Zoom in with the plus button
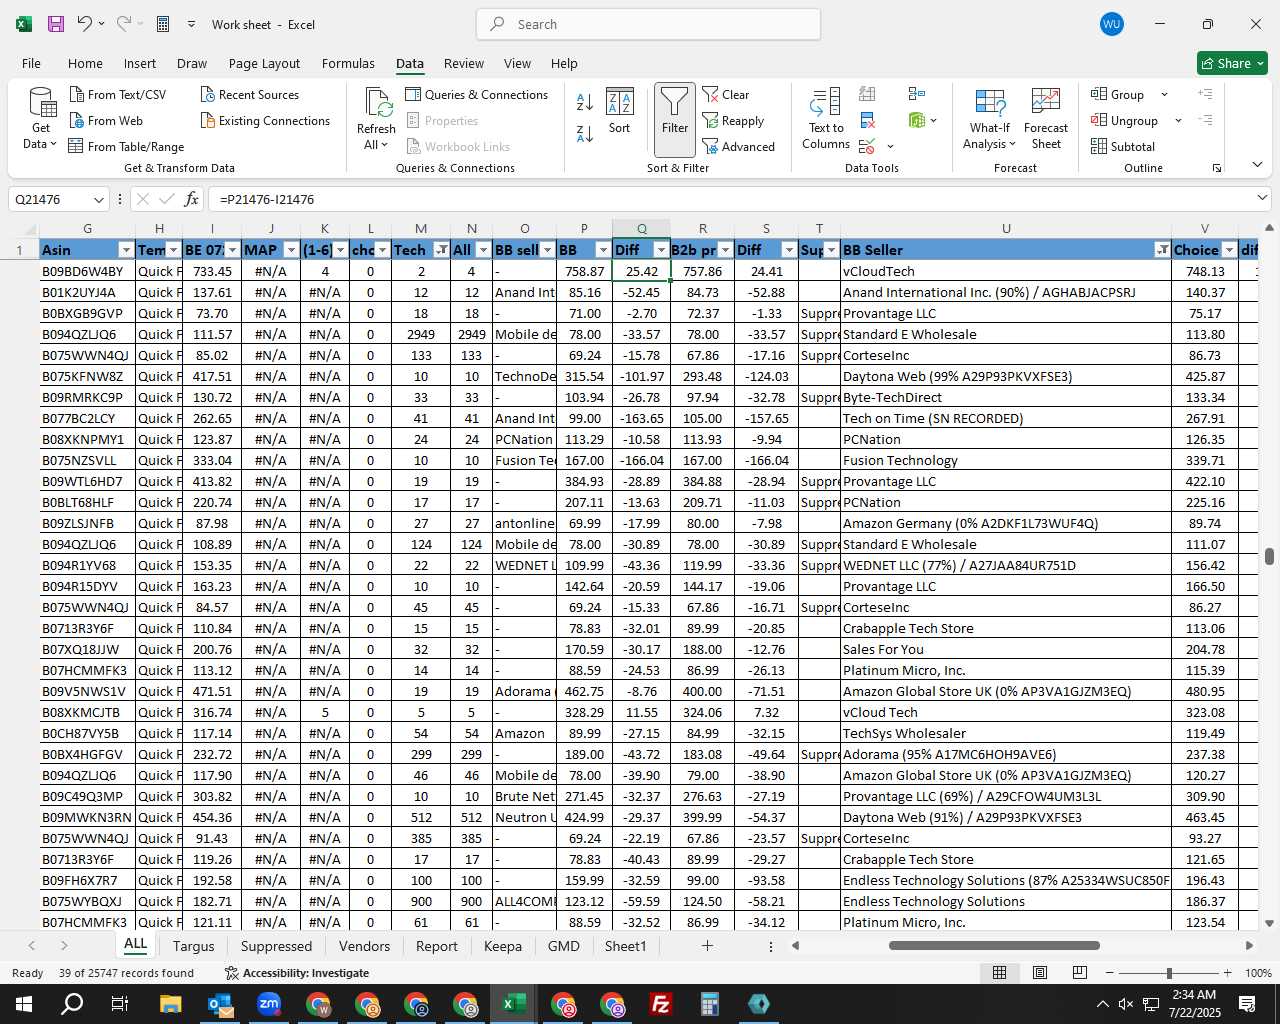 pyautogui.click(x=1228, y=973)
